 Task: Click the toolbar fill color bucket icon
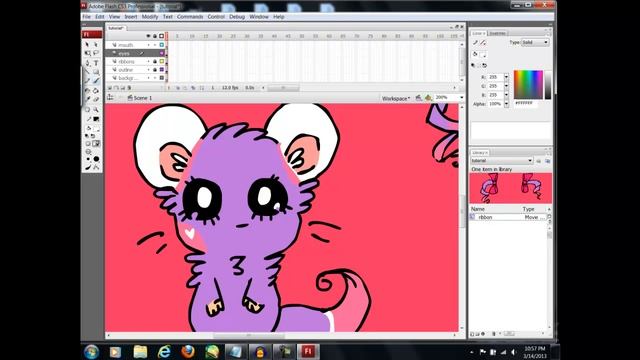point(88,128)
